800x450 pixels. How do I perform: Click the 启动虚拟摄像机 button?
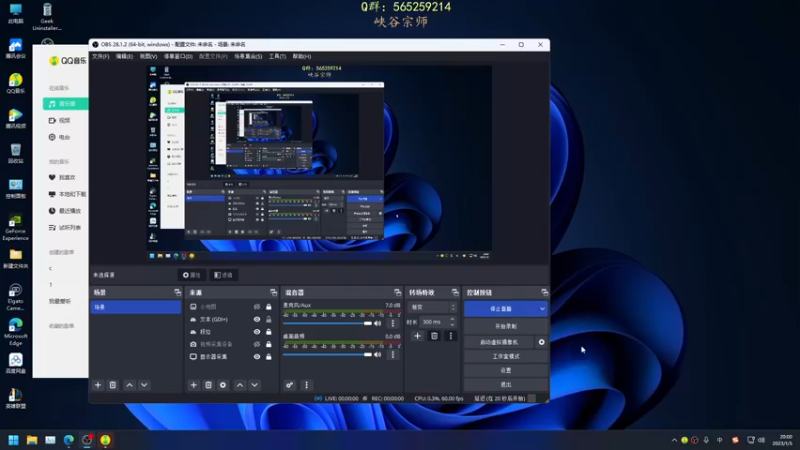pyautogui.click(x=499, y=342)
